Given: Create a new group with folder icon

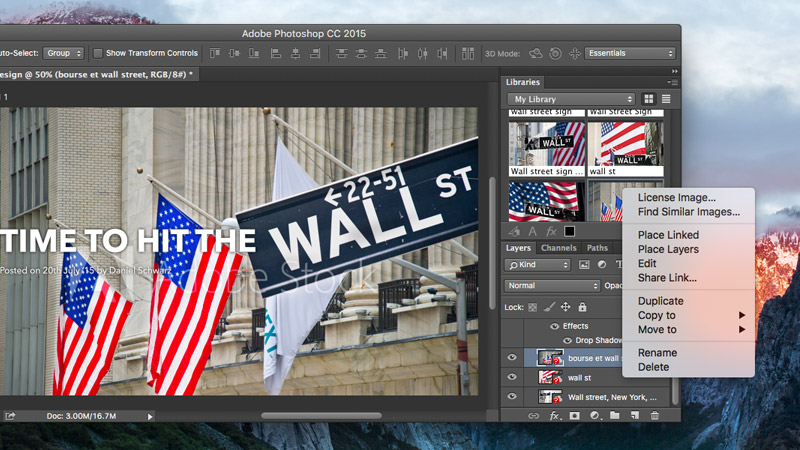Looking at the screenshot, I should point(615,416).
